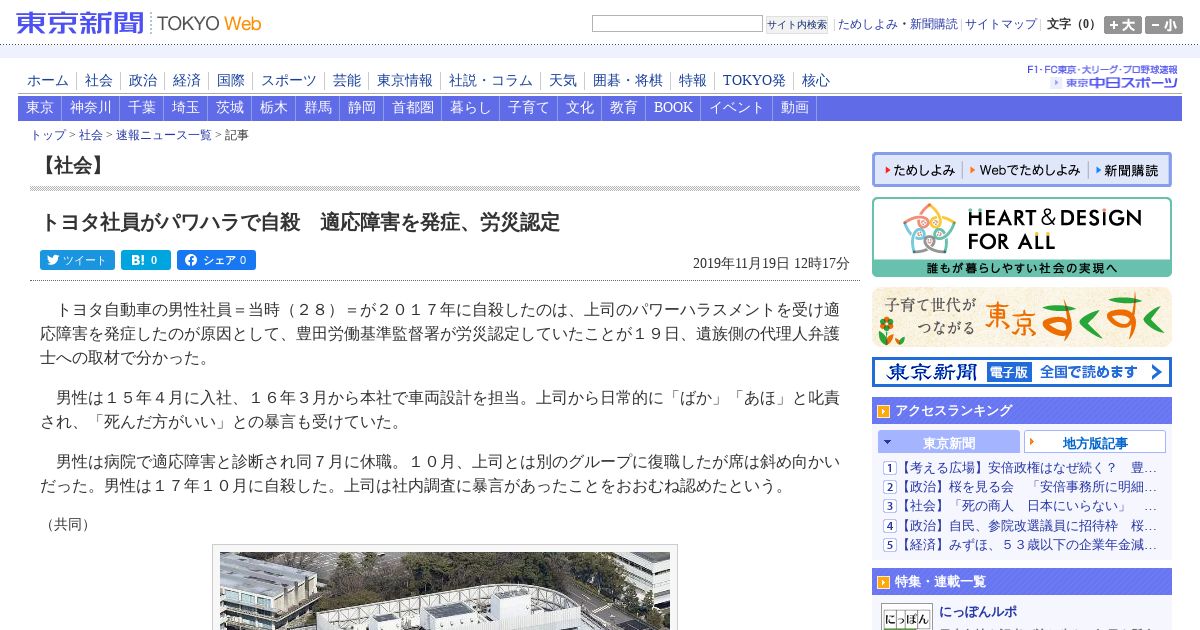Select BOOK in the blue bar
Screen dimensions: 1200x630
(673, 108)
